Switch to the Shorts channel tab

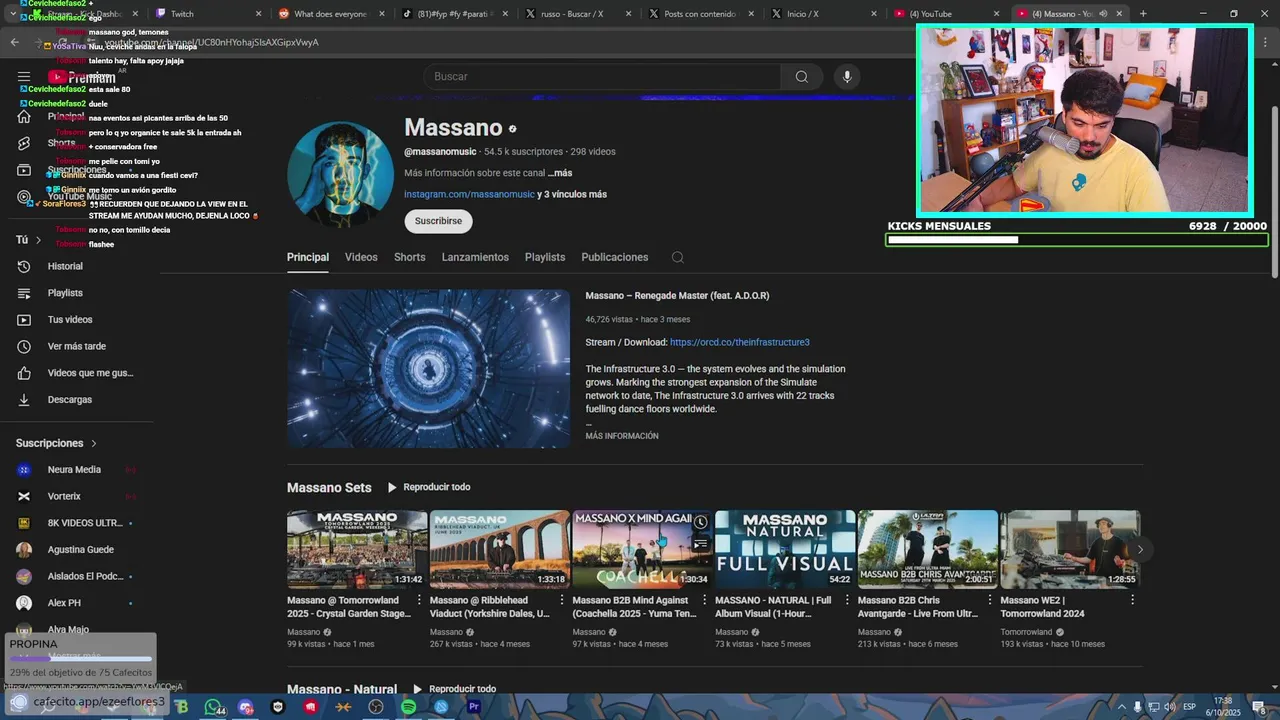(x=410, y=257)
